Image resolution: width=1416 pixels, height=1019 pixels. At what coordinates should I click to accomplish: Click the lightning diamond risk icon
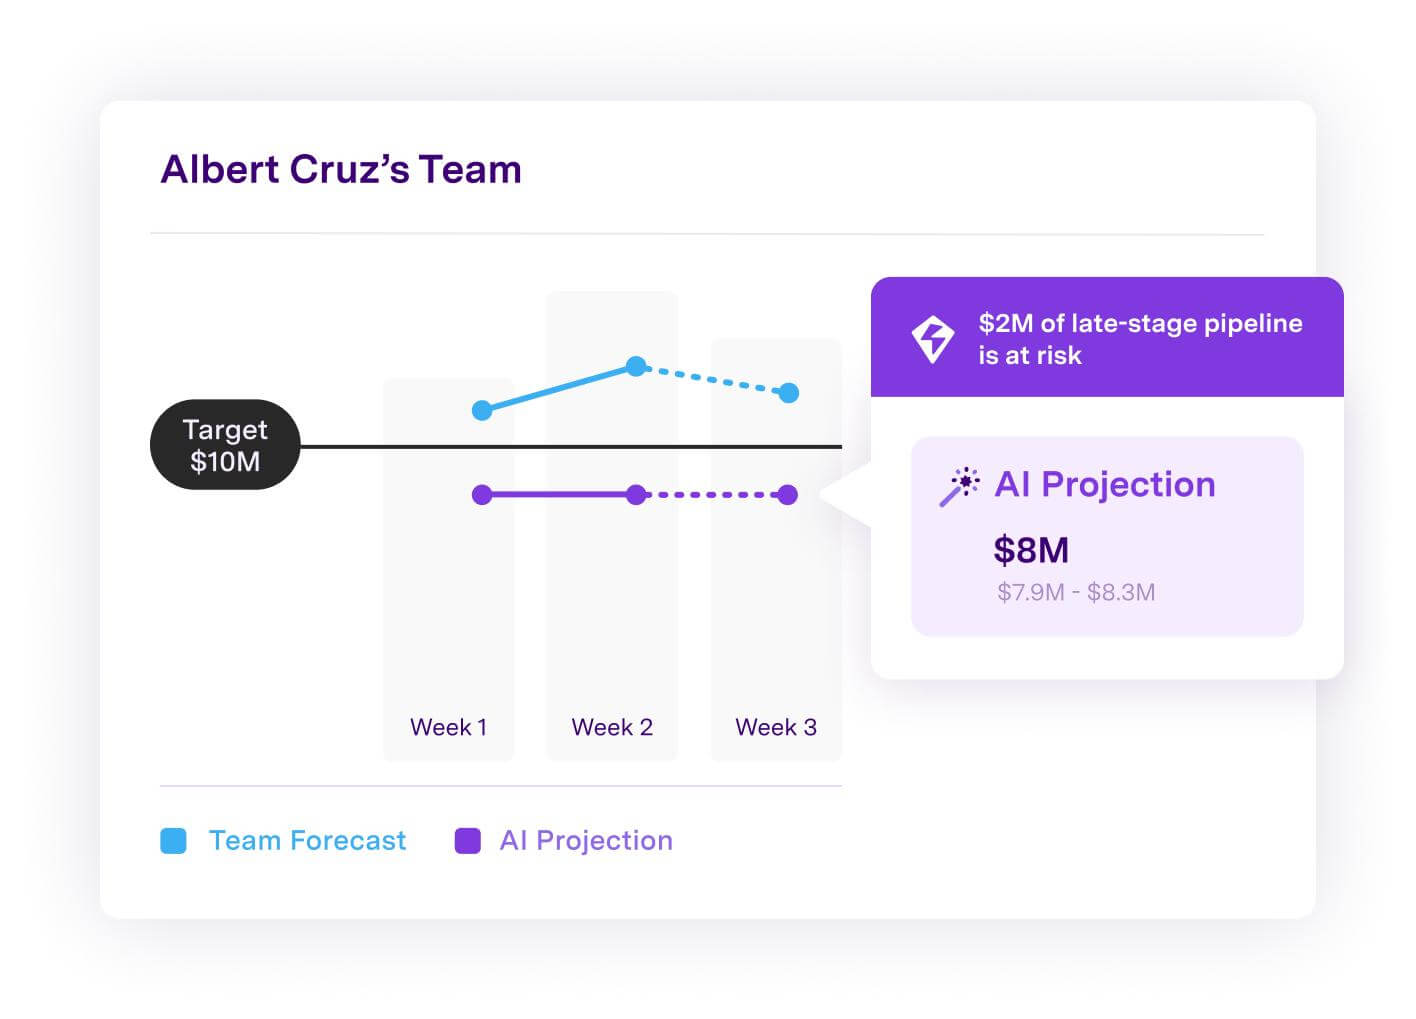[x=933, y=338]
